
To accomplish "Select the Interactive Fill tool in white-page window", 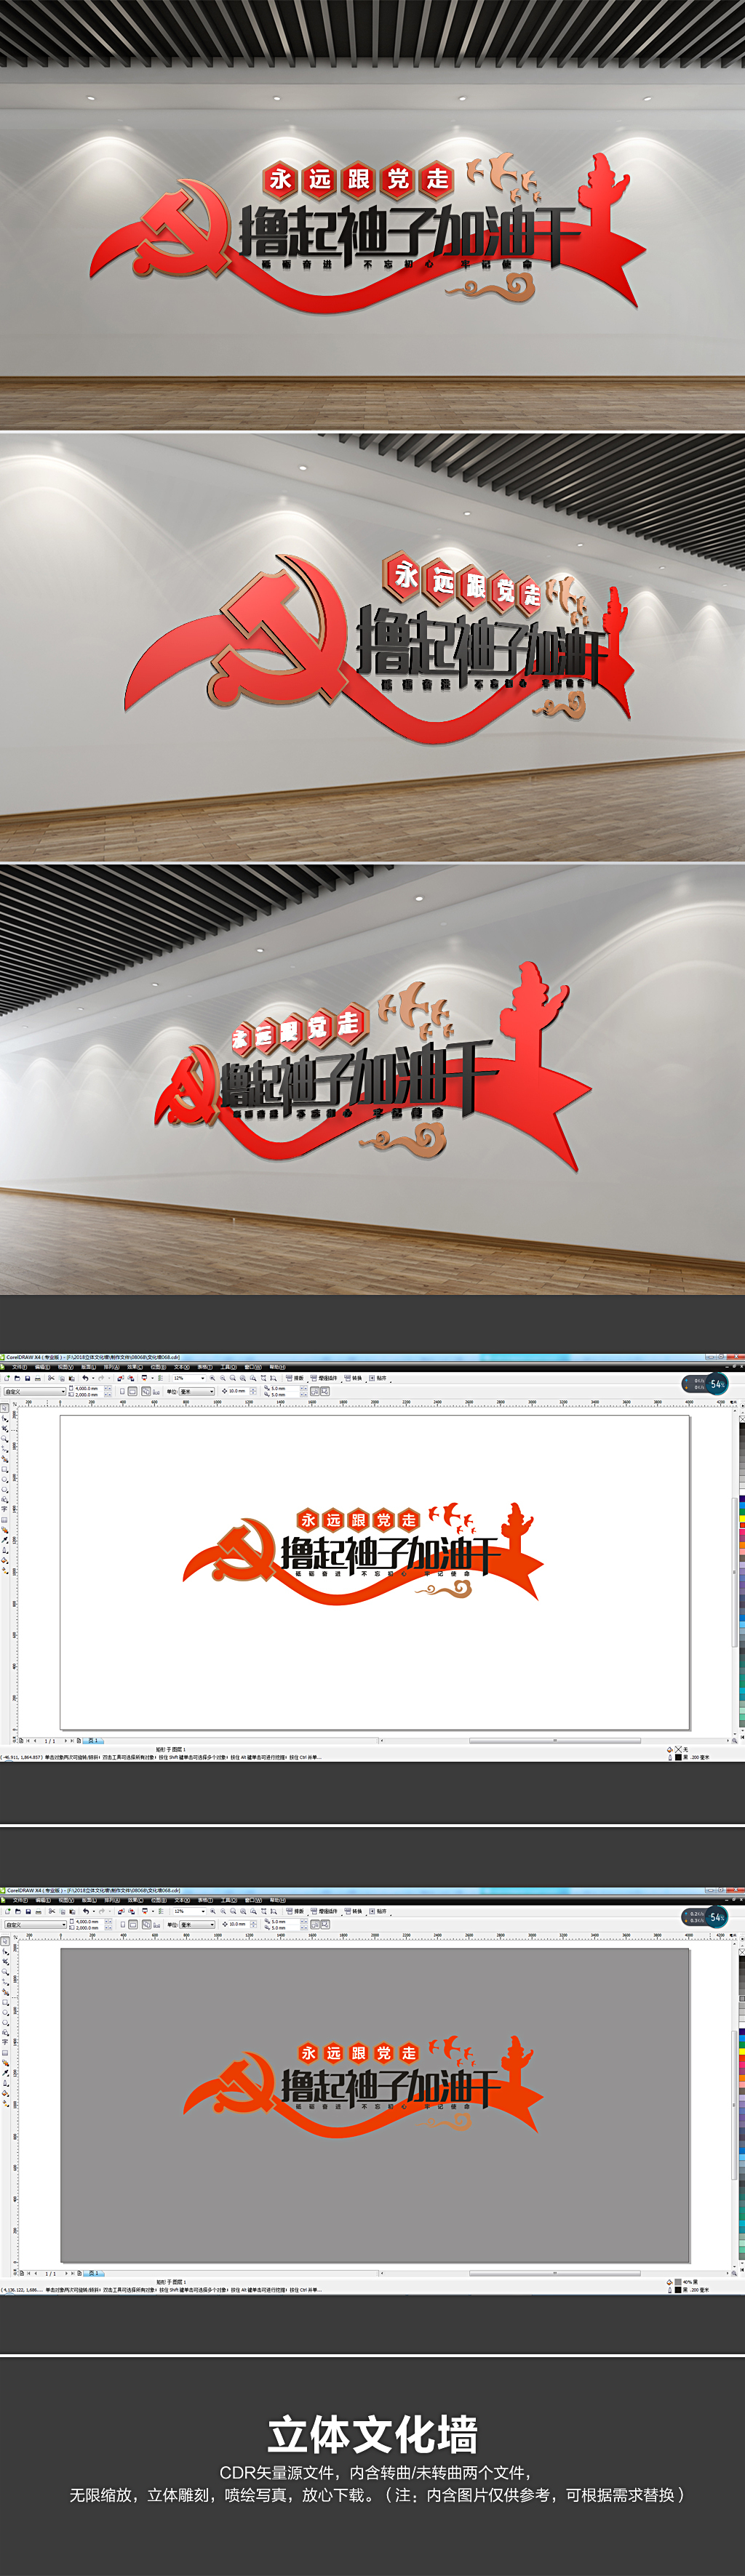I will click(5, 1571).
